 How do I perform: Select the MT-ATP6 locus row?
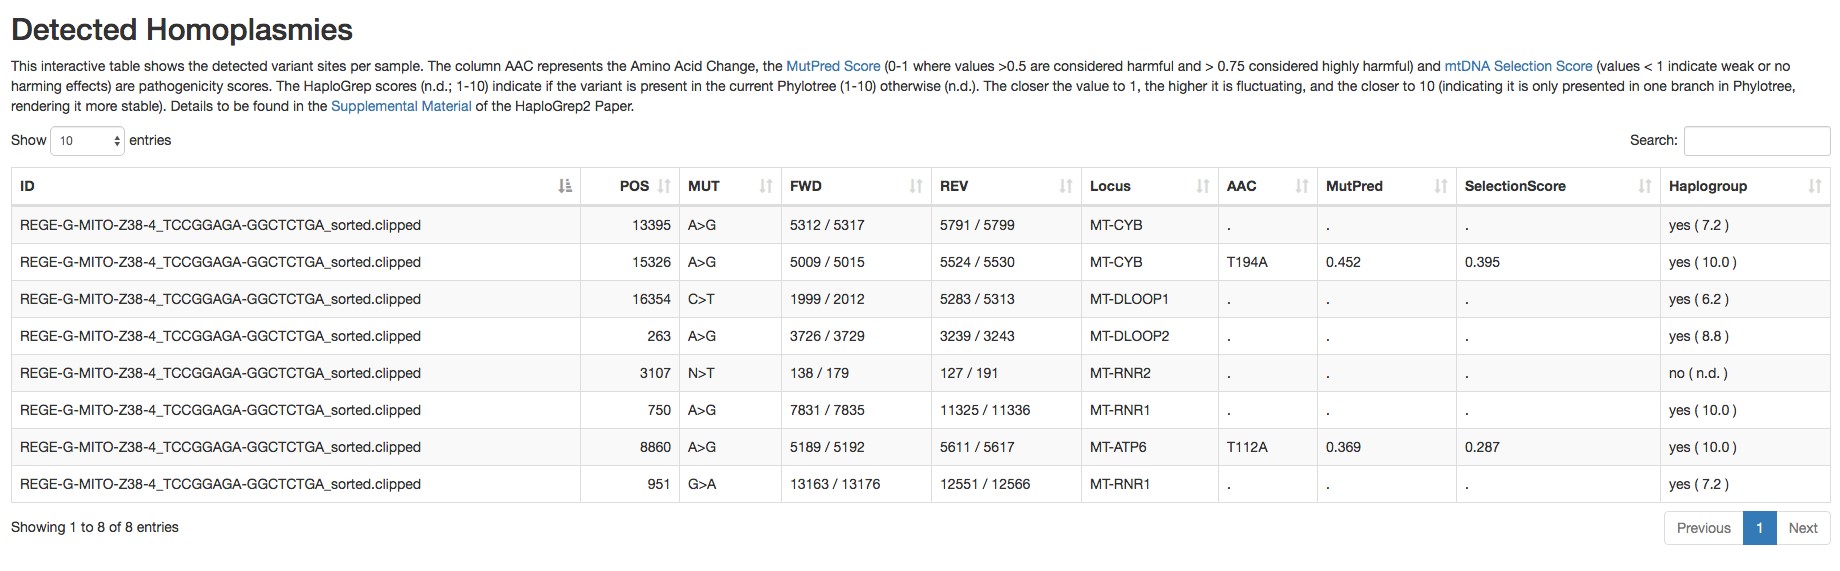920,447
